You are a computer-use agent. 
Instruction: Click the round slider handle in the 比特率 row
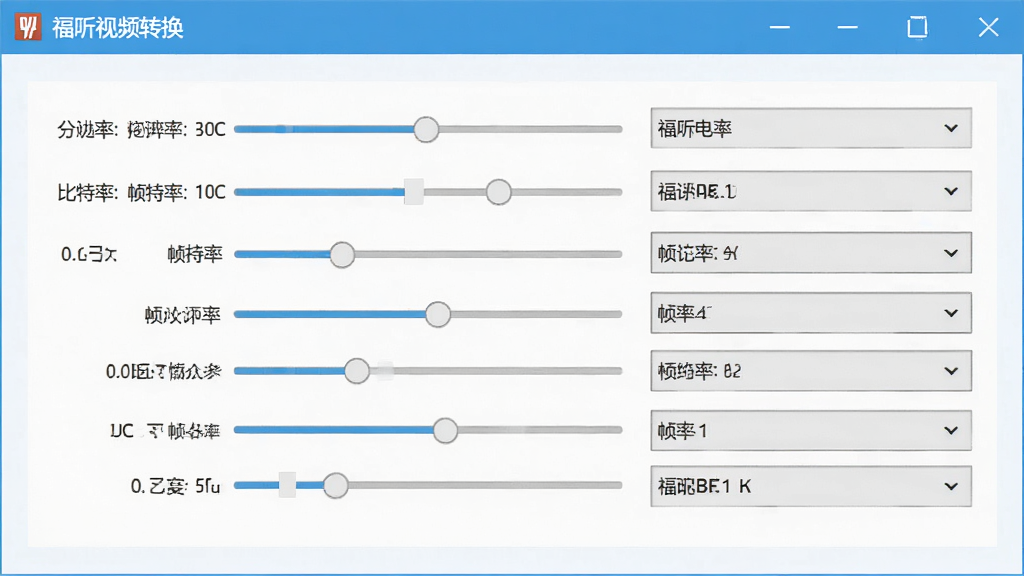(498, 192)
